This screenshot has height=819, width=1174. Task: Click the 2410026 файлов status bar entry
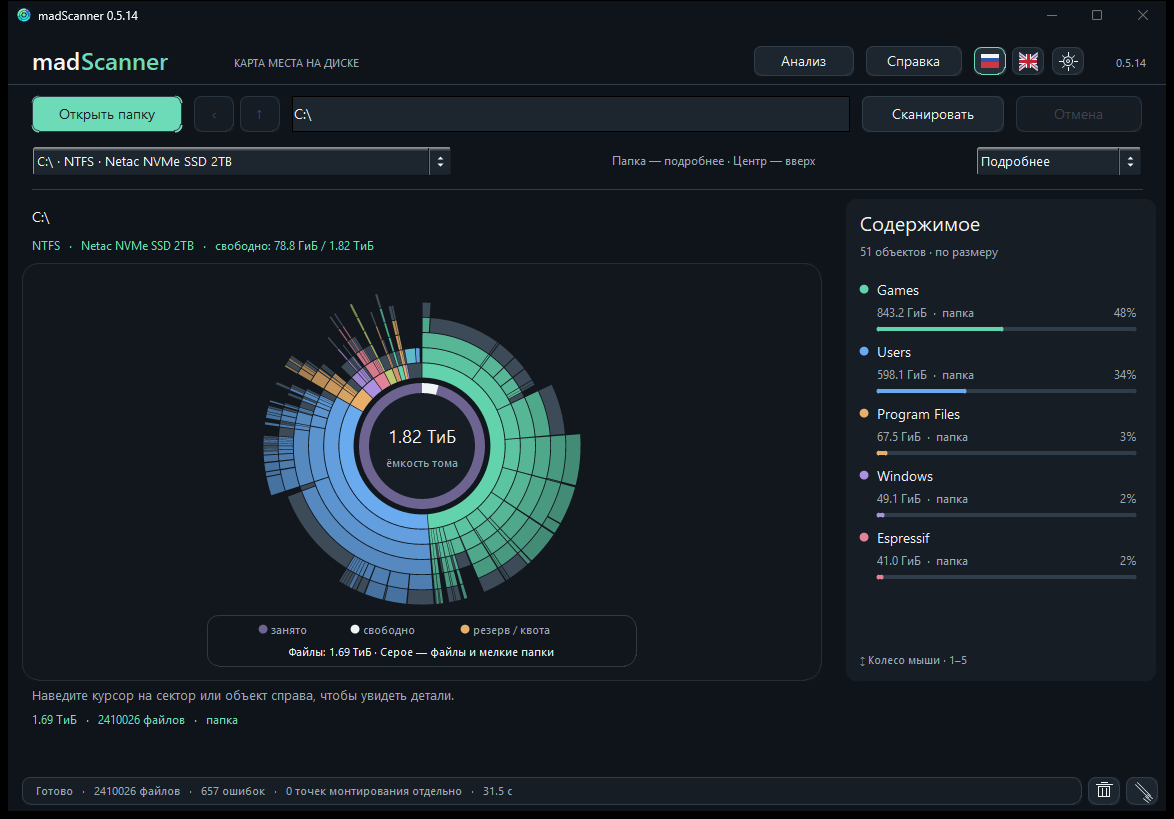click(137, 791)
